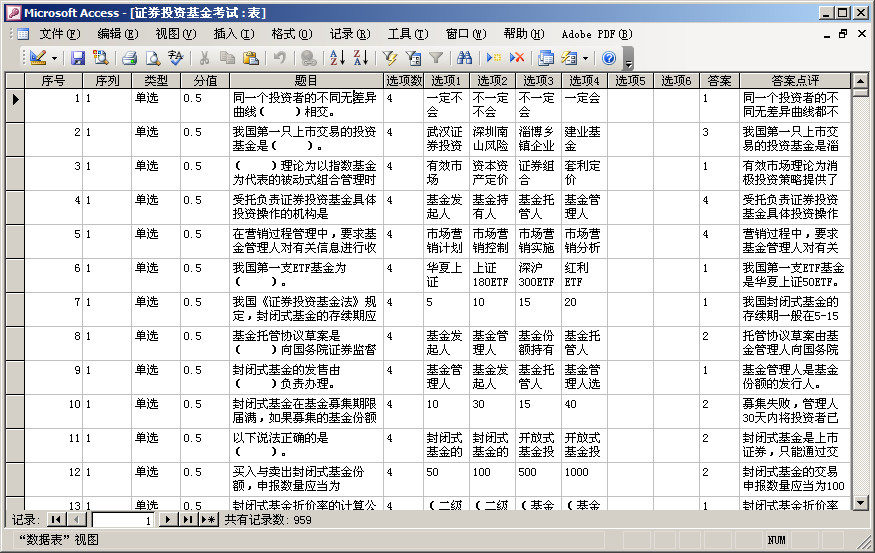Click the New Record toolbar icon
The image size is (875, 553).
click(493, 57)
